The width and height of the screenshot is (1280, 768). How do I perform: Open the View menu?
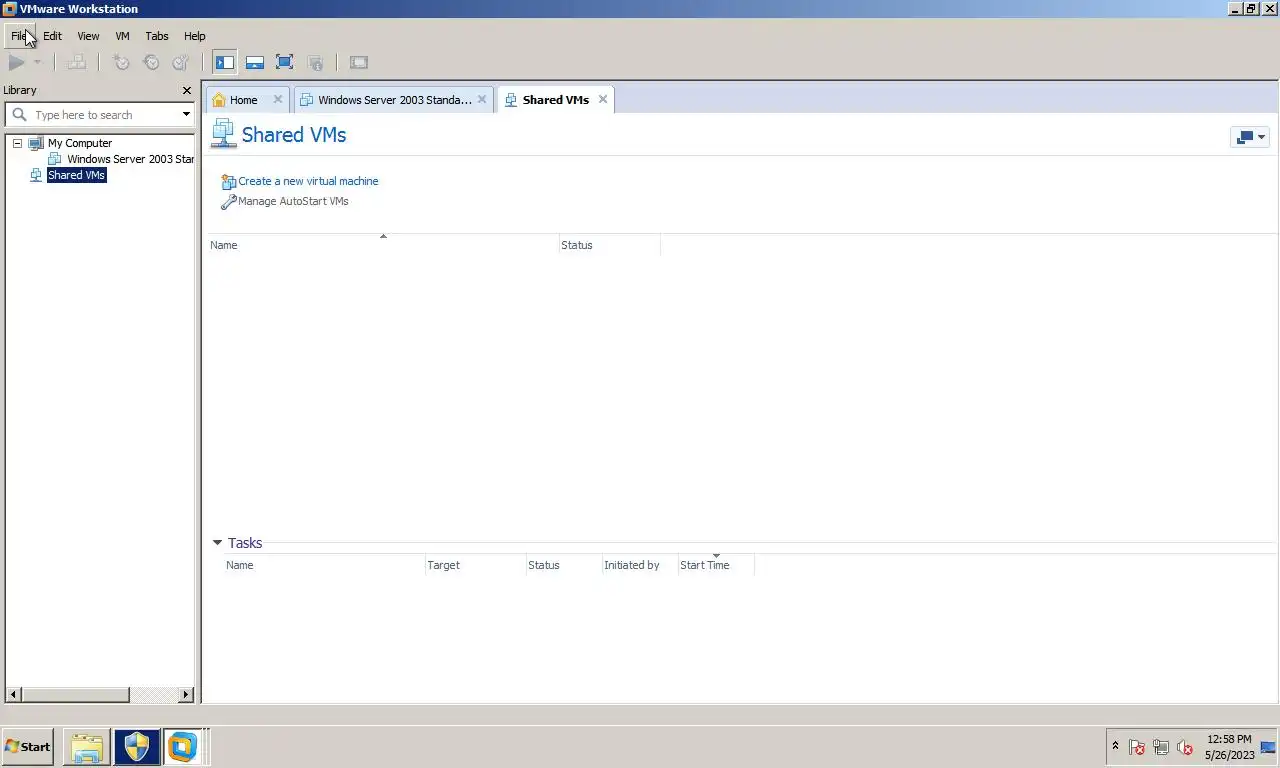tap(88, 36)
